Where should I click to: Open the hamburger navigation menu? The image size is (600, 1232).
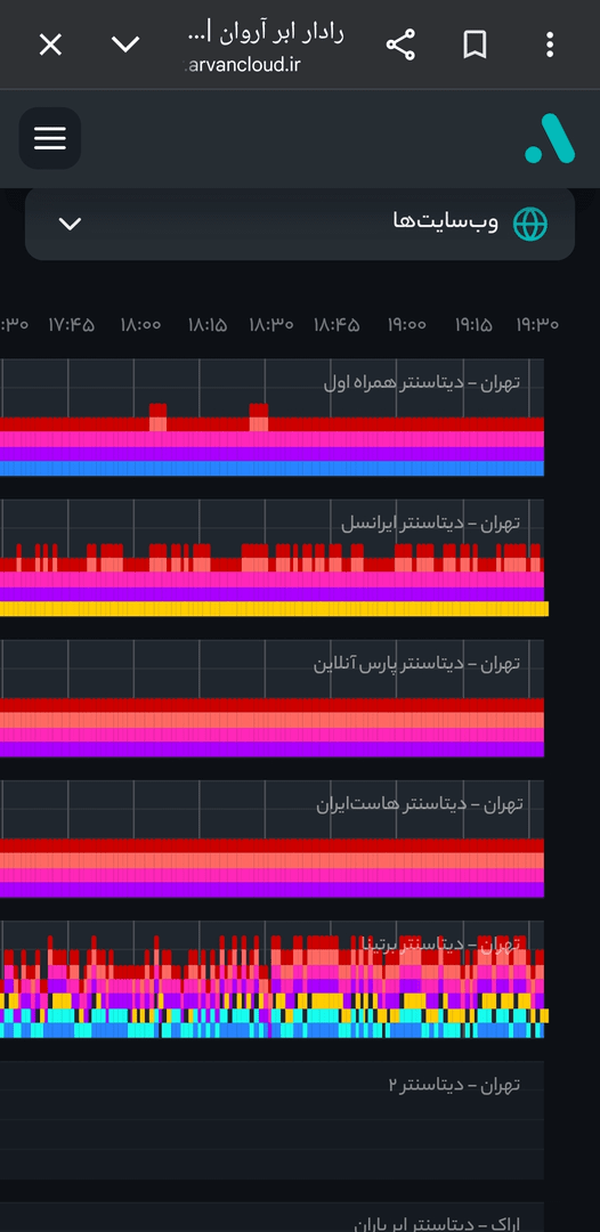50,138
